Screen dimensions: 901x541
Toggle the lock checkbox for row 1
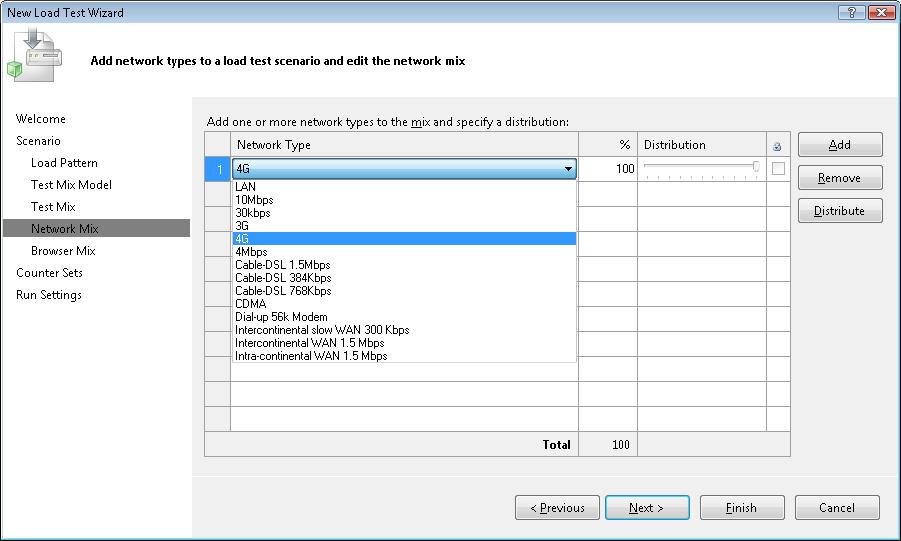tap(778, 169)
